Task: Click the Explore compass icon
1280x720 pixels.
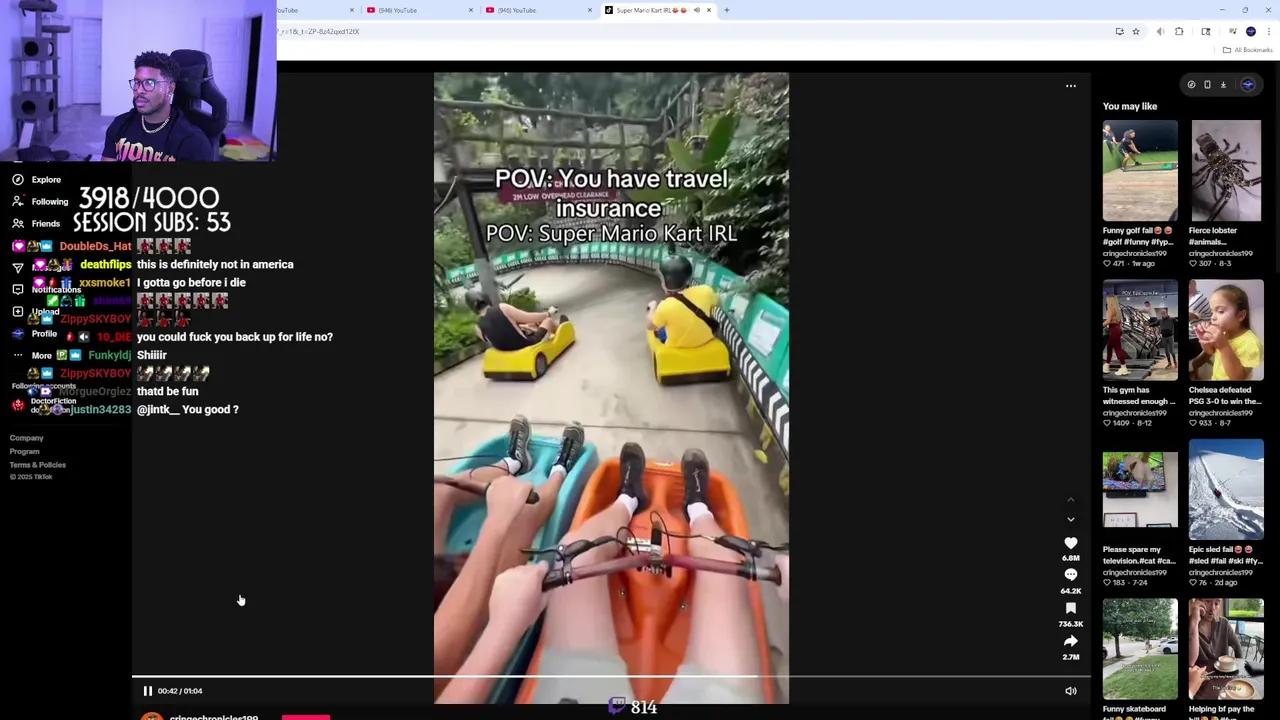Action: [18, 180]
